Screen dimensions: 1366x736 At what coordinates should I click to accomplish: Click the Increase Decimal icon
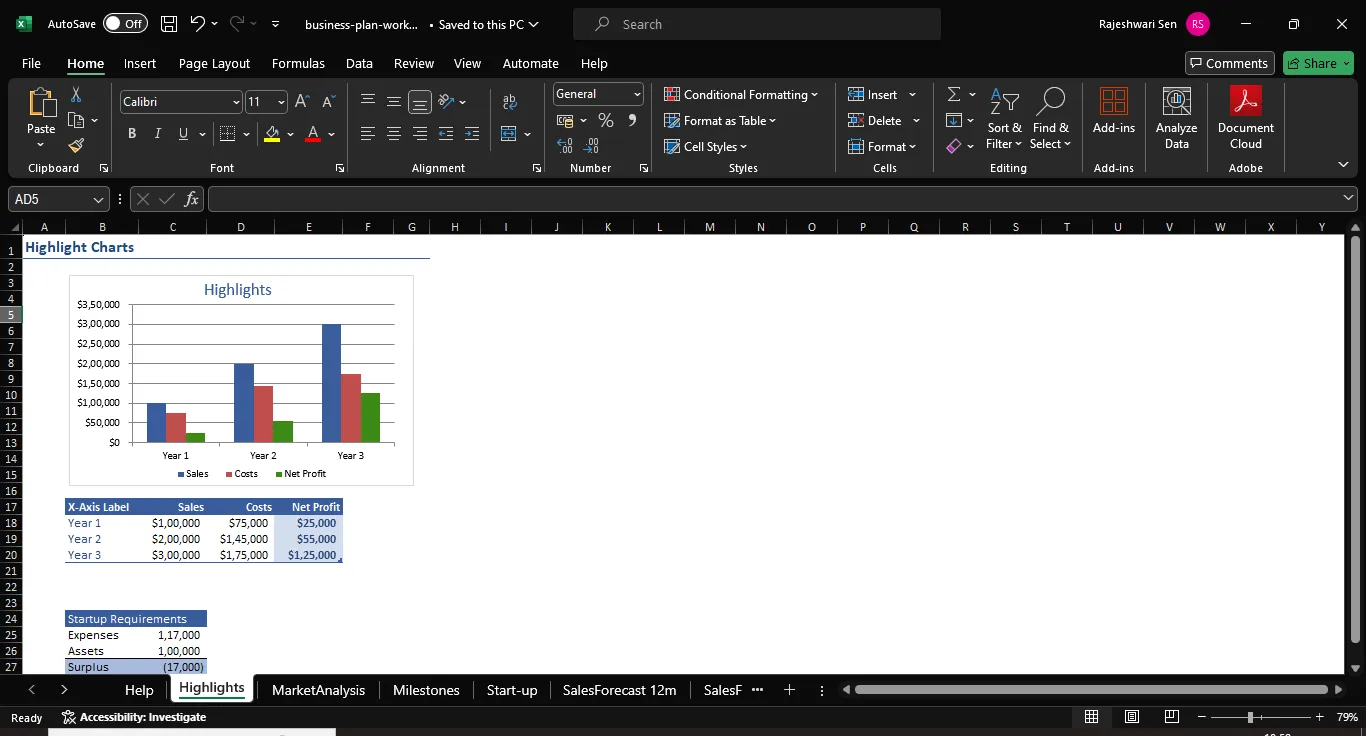point(565,146)
